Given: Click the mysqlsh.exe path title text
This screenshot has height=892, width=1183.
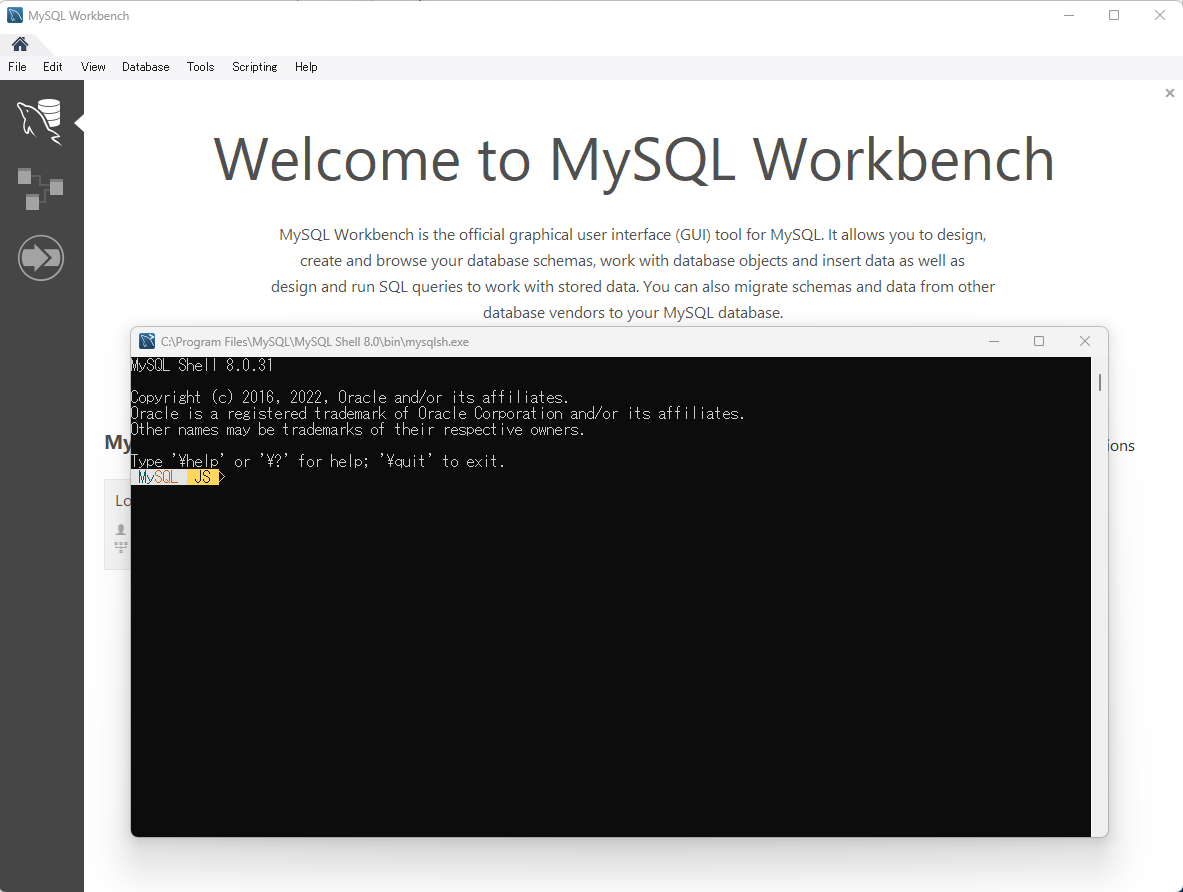Looking at the screenshot, I should pyautogui.click(x=315, y=342).
